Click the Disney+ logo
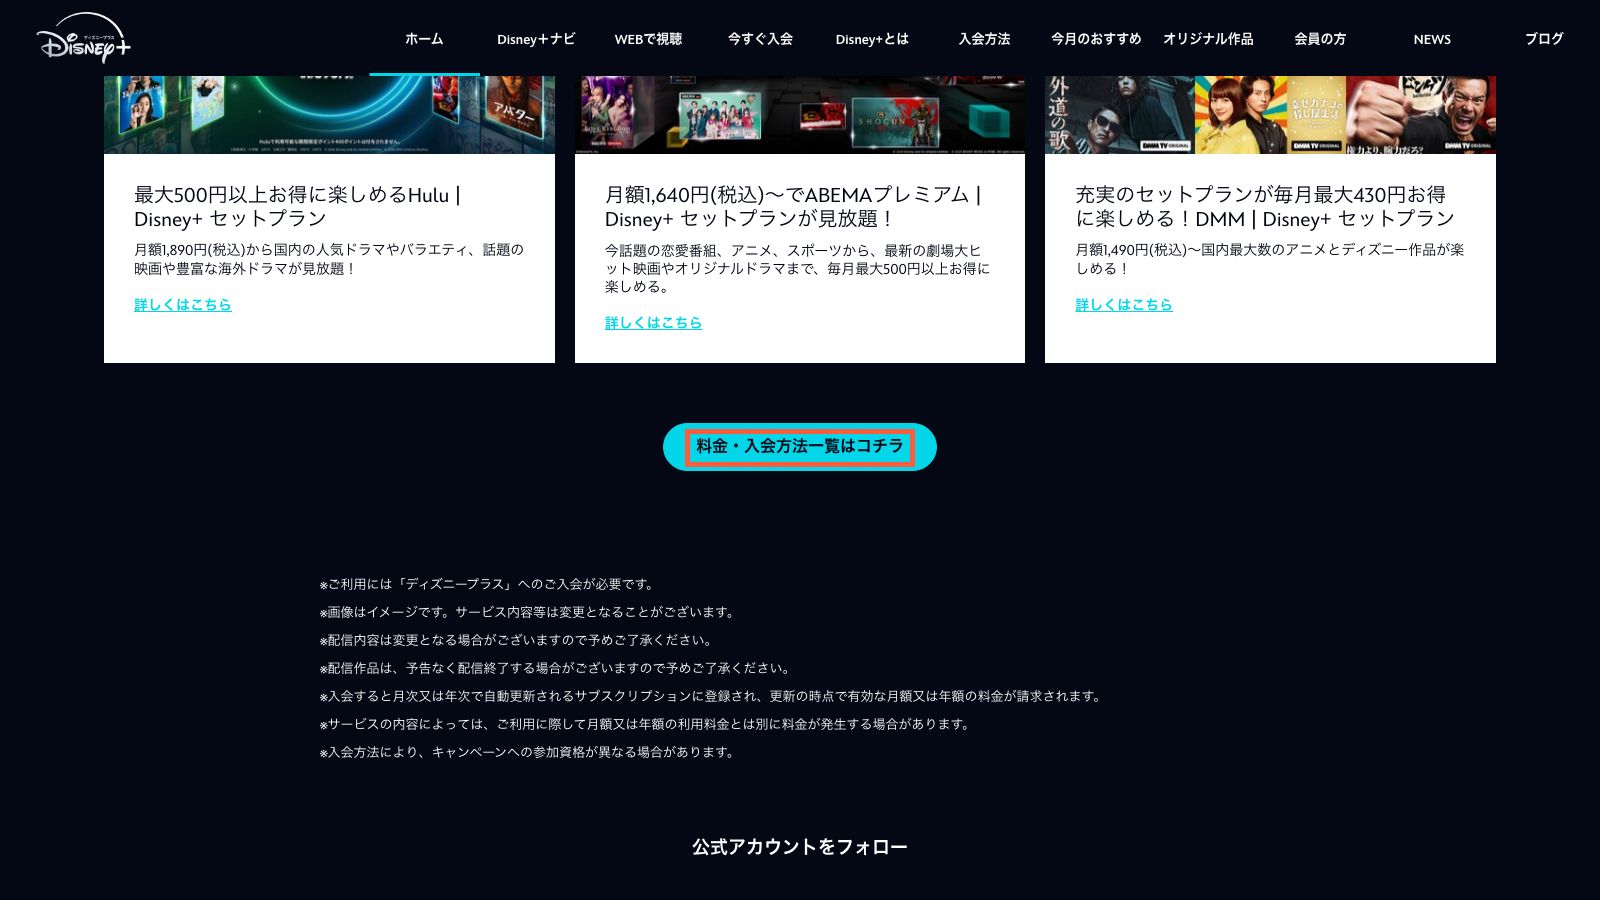Image resolution: width=1600 pixels, height=900 pixels. (x=84, y=38)
